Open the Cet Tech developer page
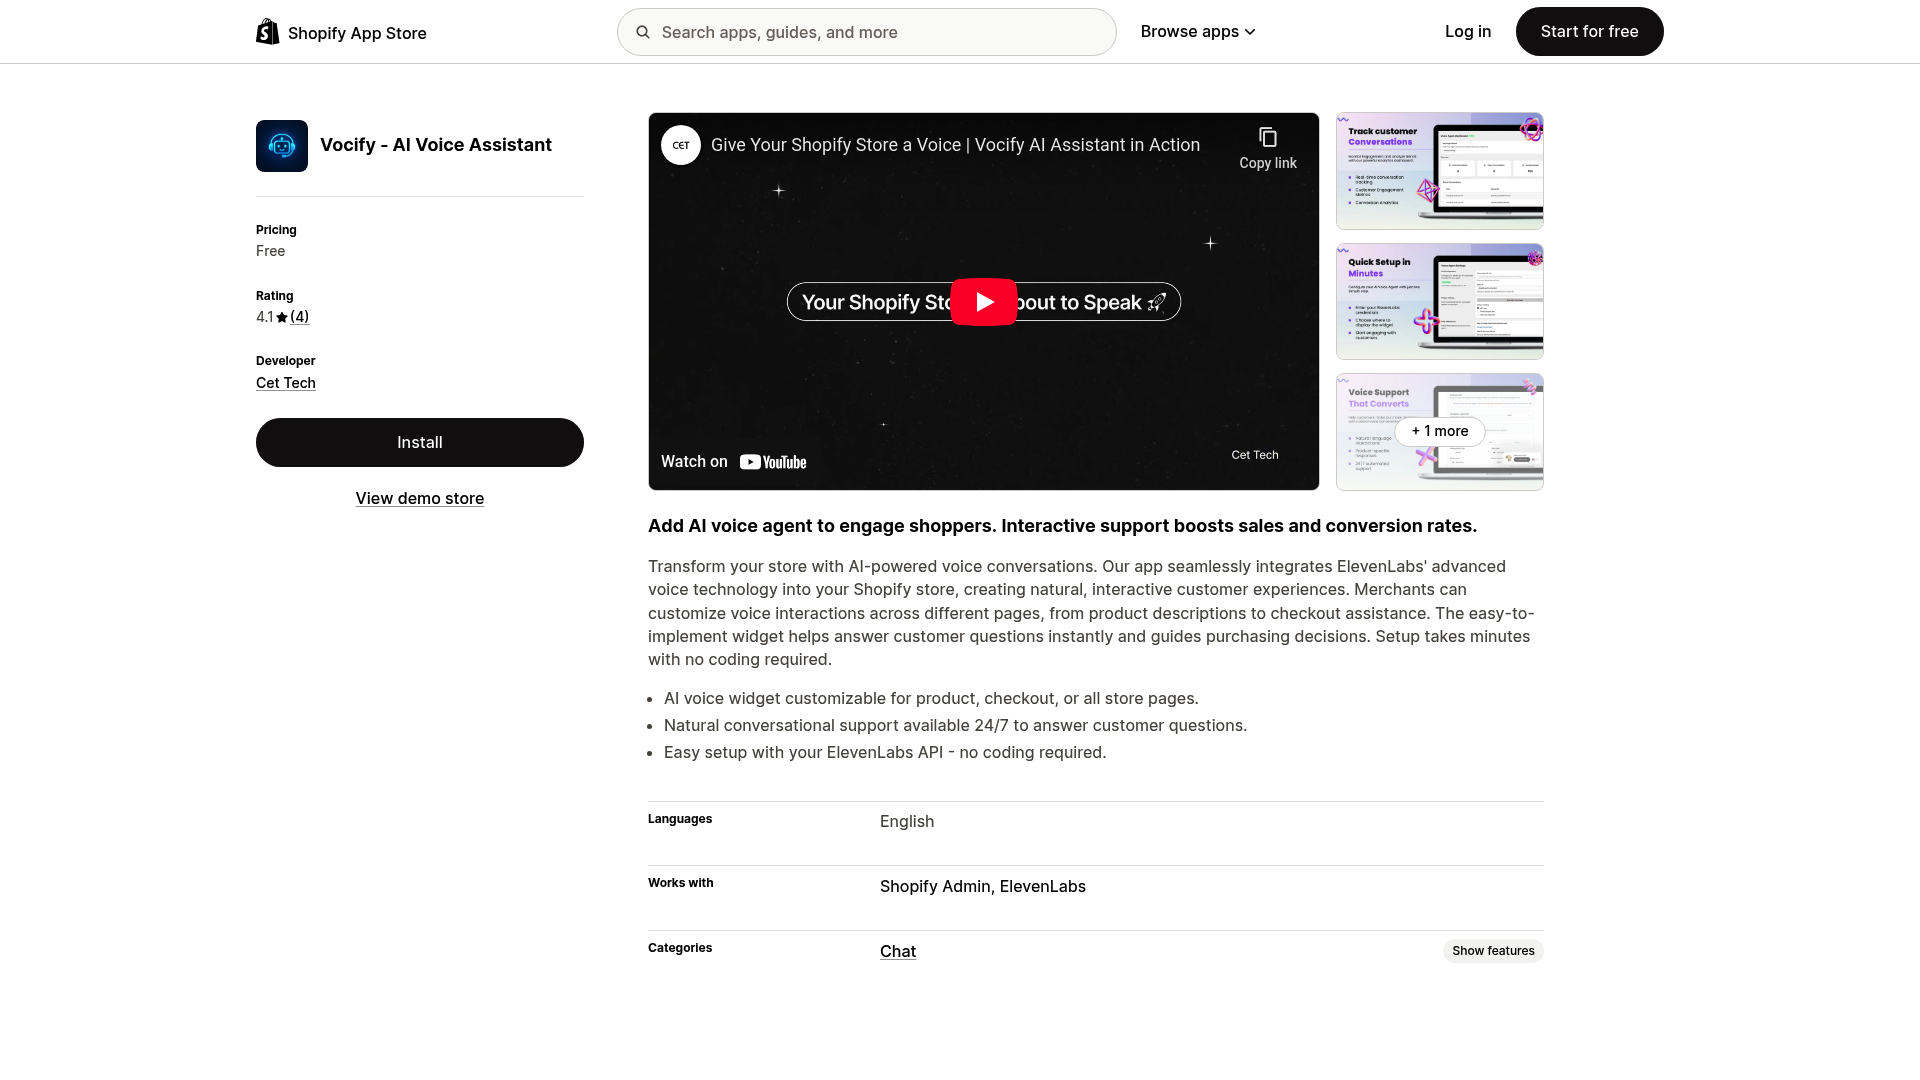1920x1080 pixels. [285, 383]
